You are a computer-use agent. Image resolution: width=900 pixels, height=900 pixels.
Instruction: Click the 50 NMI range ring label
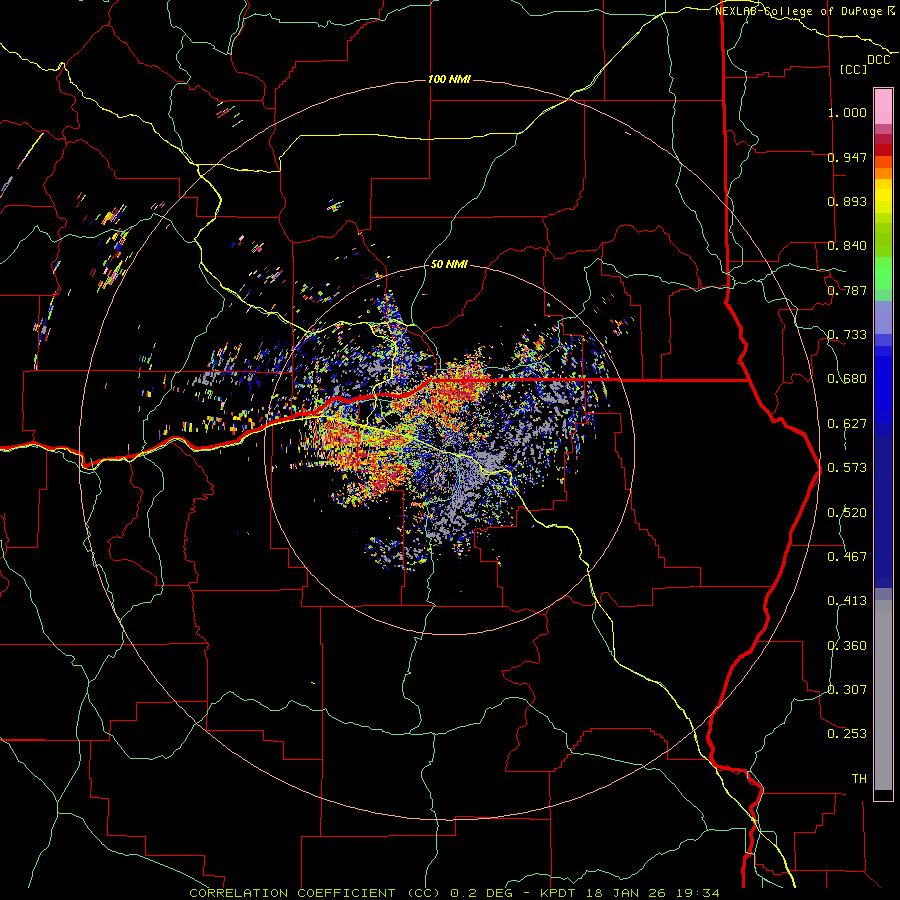[449, 264]
